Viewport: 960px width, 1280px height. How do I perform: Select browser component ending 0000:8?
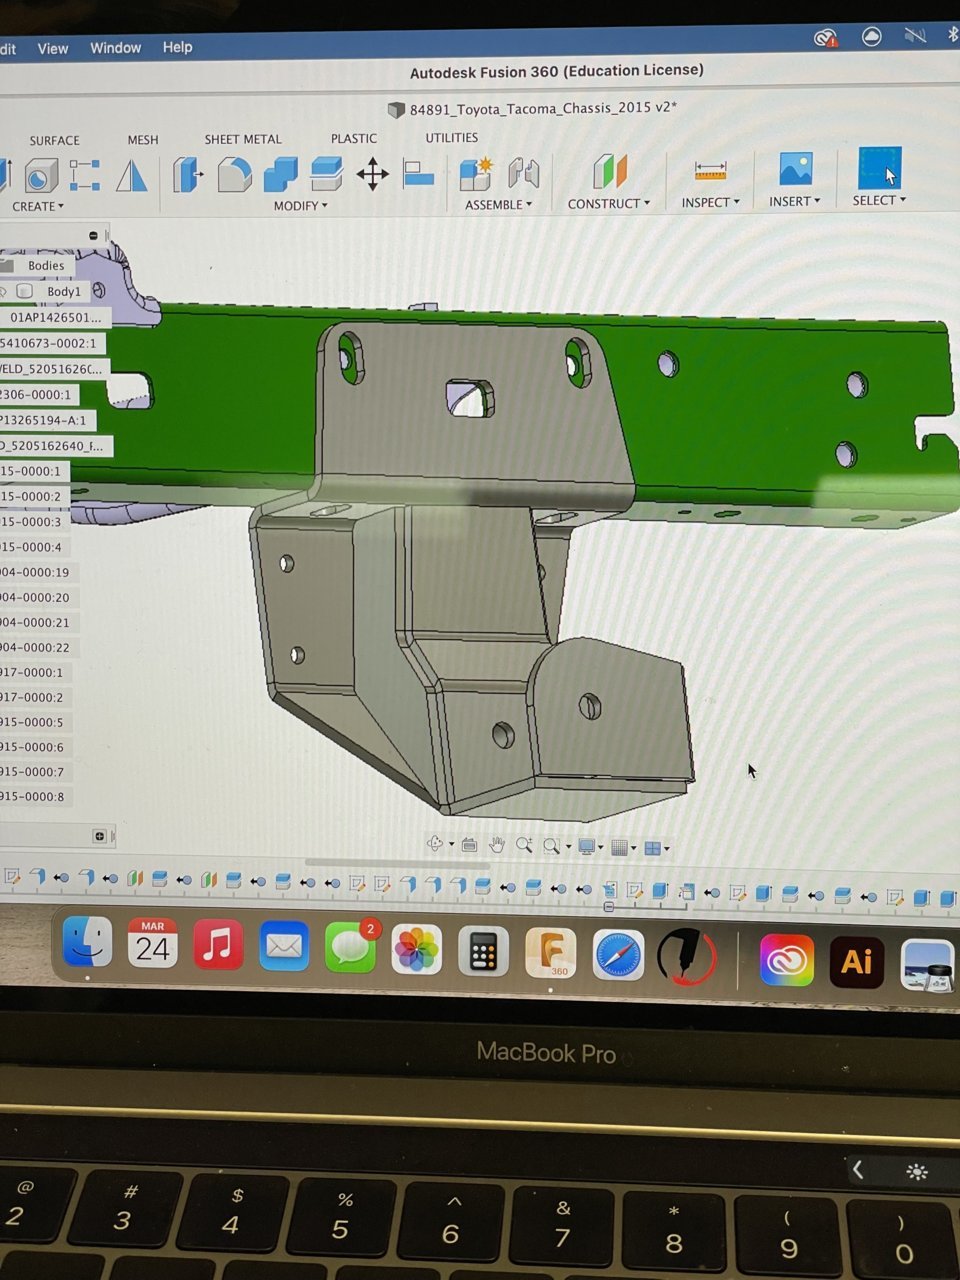coord(32,797)
